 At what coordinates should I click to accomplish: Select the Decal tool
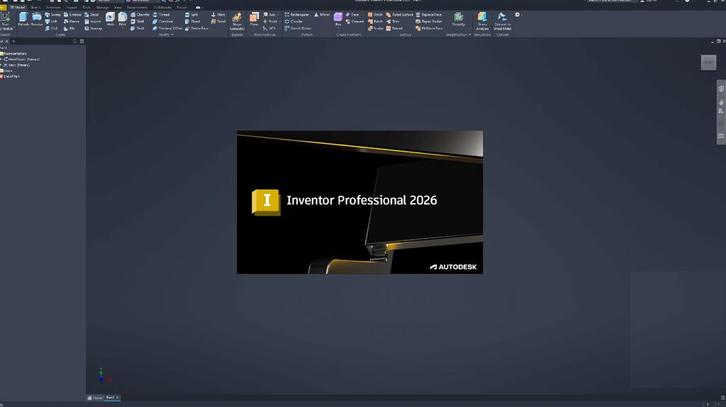(x=92, y=15)
